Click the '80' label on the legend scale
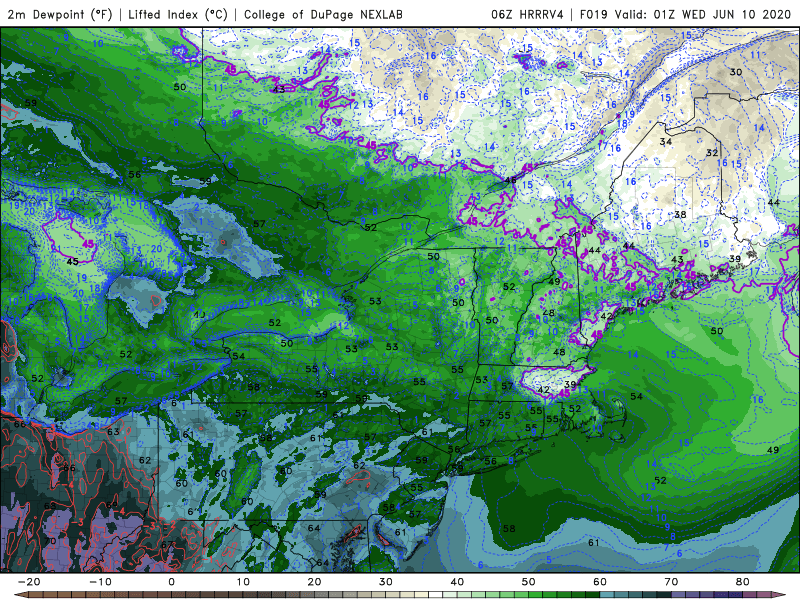The image size is (800, 600). tap(743, 582)
